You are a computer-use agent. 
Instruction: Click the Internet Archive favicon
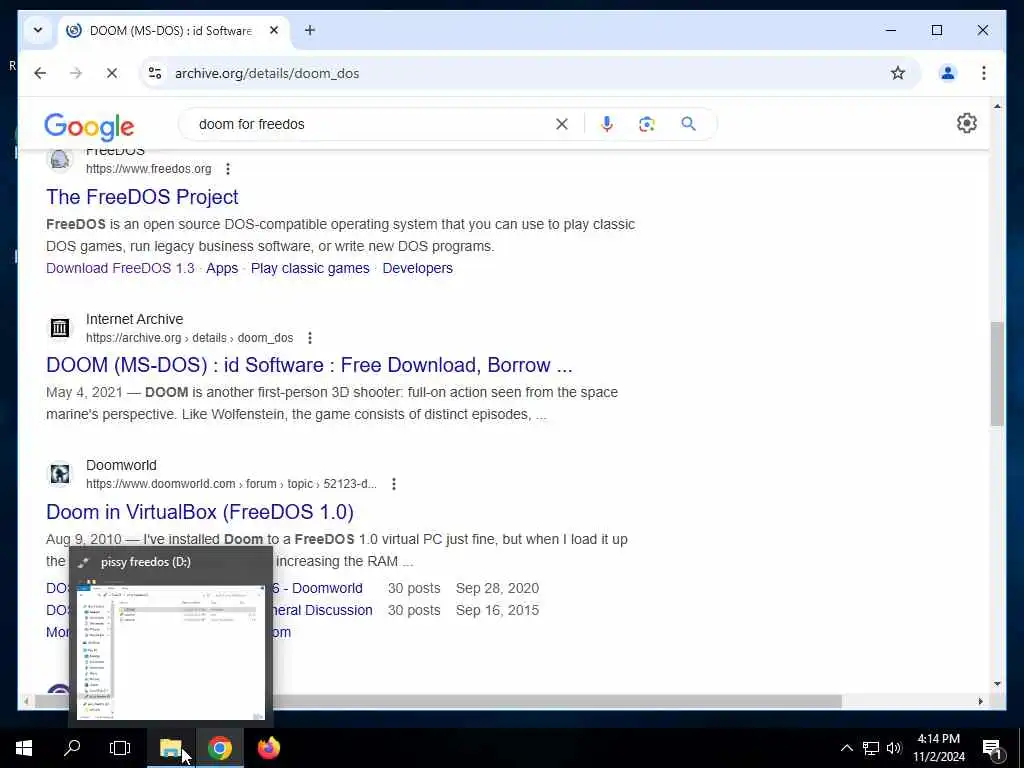pos(60,327)
